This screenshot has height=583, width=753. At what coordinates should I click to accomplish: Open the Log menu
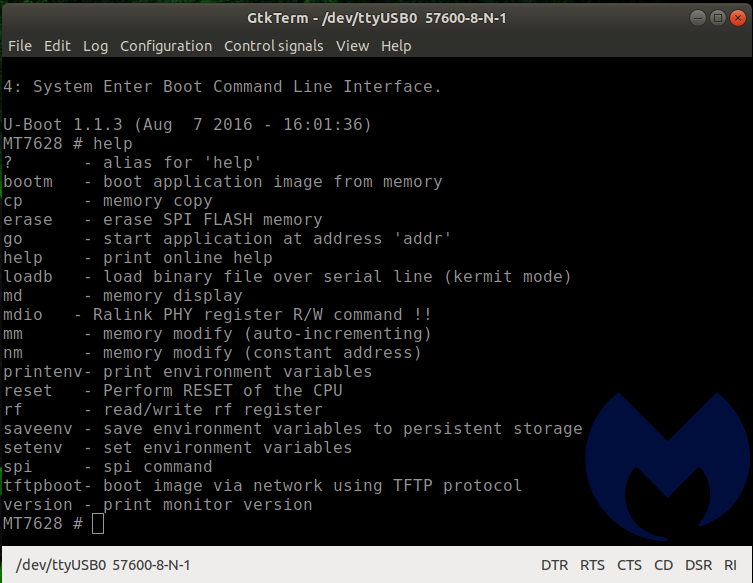pos(95,46)
